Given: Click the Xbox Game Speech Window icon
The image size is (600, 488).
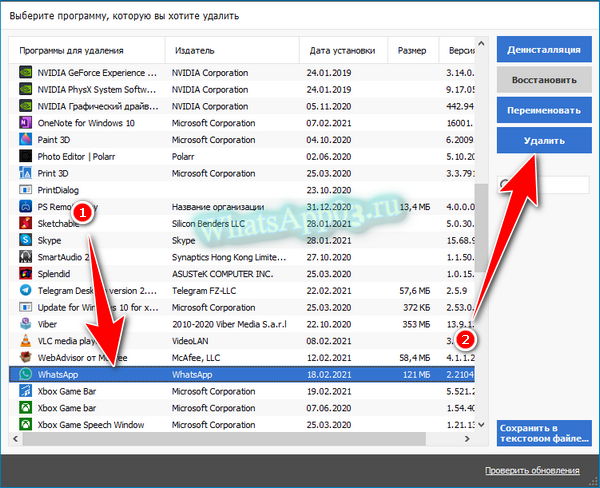Looking at the screenshot, I should click(26, 424).
